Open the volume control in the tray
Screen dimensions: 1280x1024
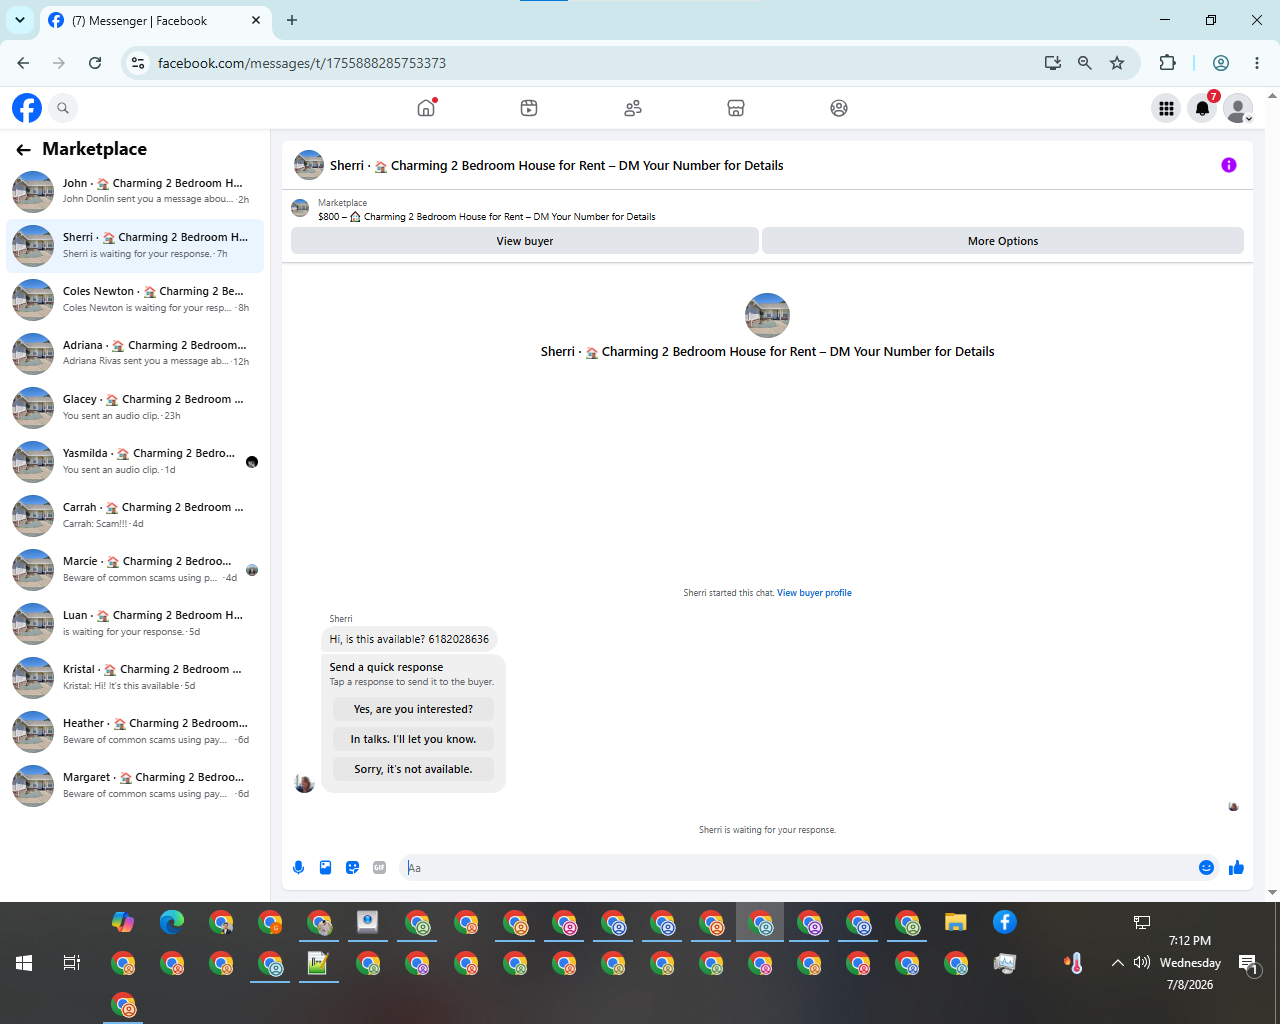coord(1142,963)
